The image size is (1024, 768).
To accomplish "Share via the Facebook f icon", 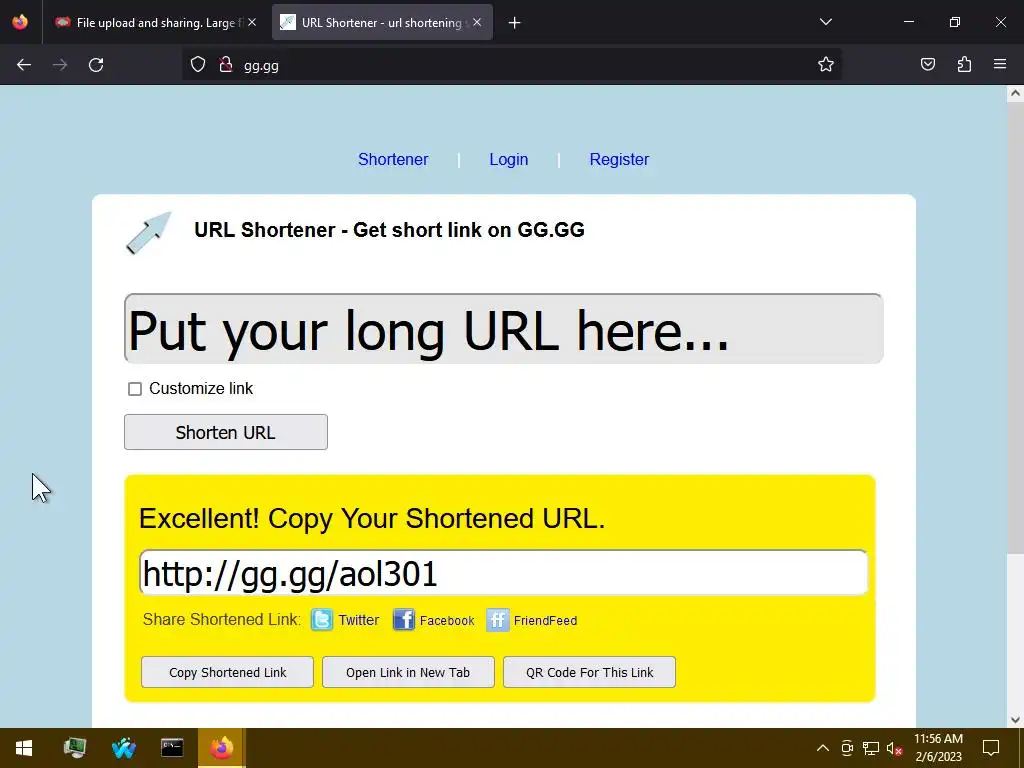I will point(404,620).
